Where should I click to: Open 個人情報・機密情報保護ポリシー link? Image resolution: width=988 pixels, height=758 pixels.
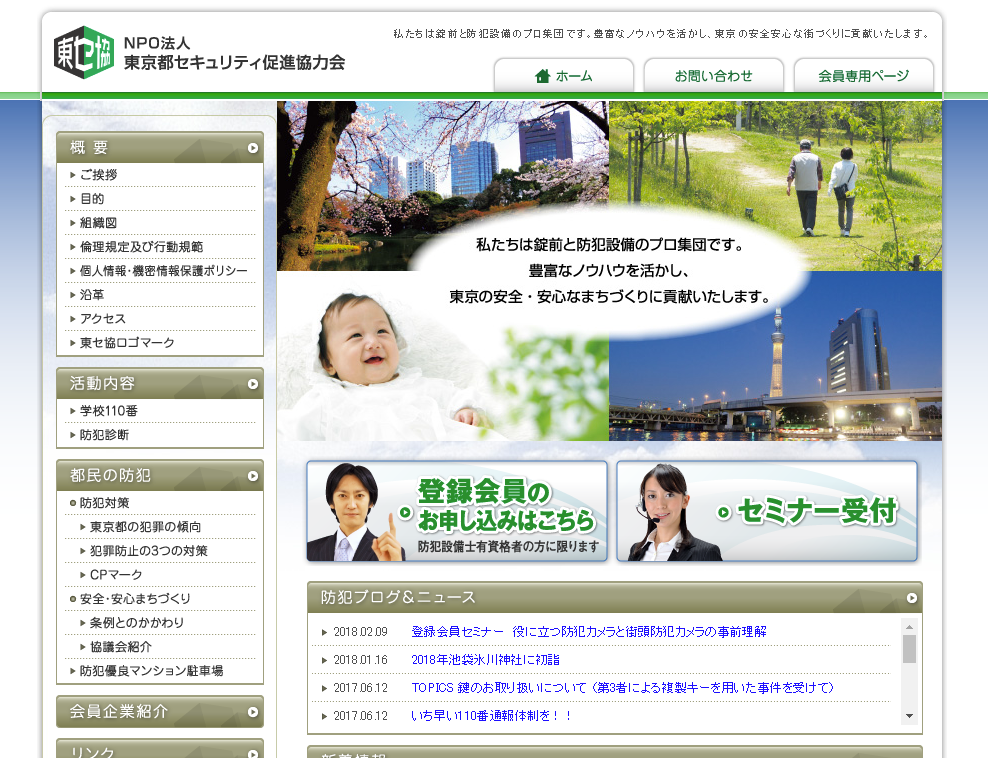(163, 270)
